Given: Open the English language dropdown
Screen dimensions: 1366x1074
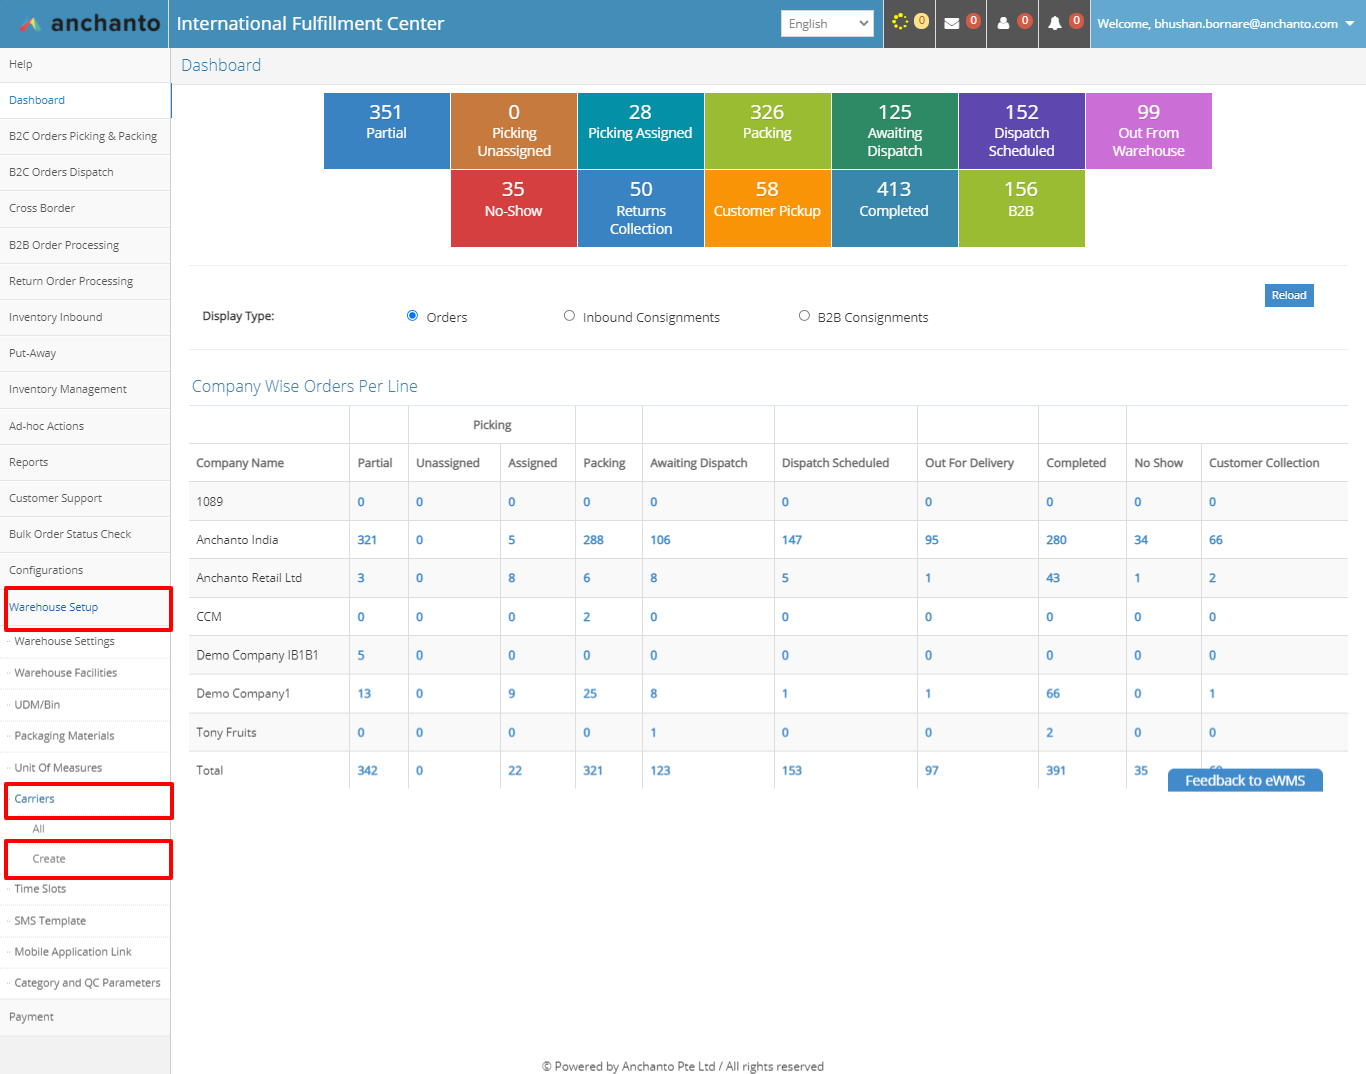Looking at the screenshot, I should pyautogui.click(x=827, y=23).
